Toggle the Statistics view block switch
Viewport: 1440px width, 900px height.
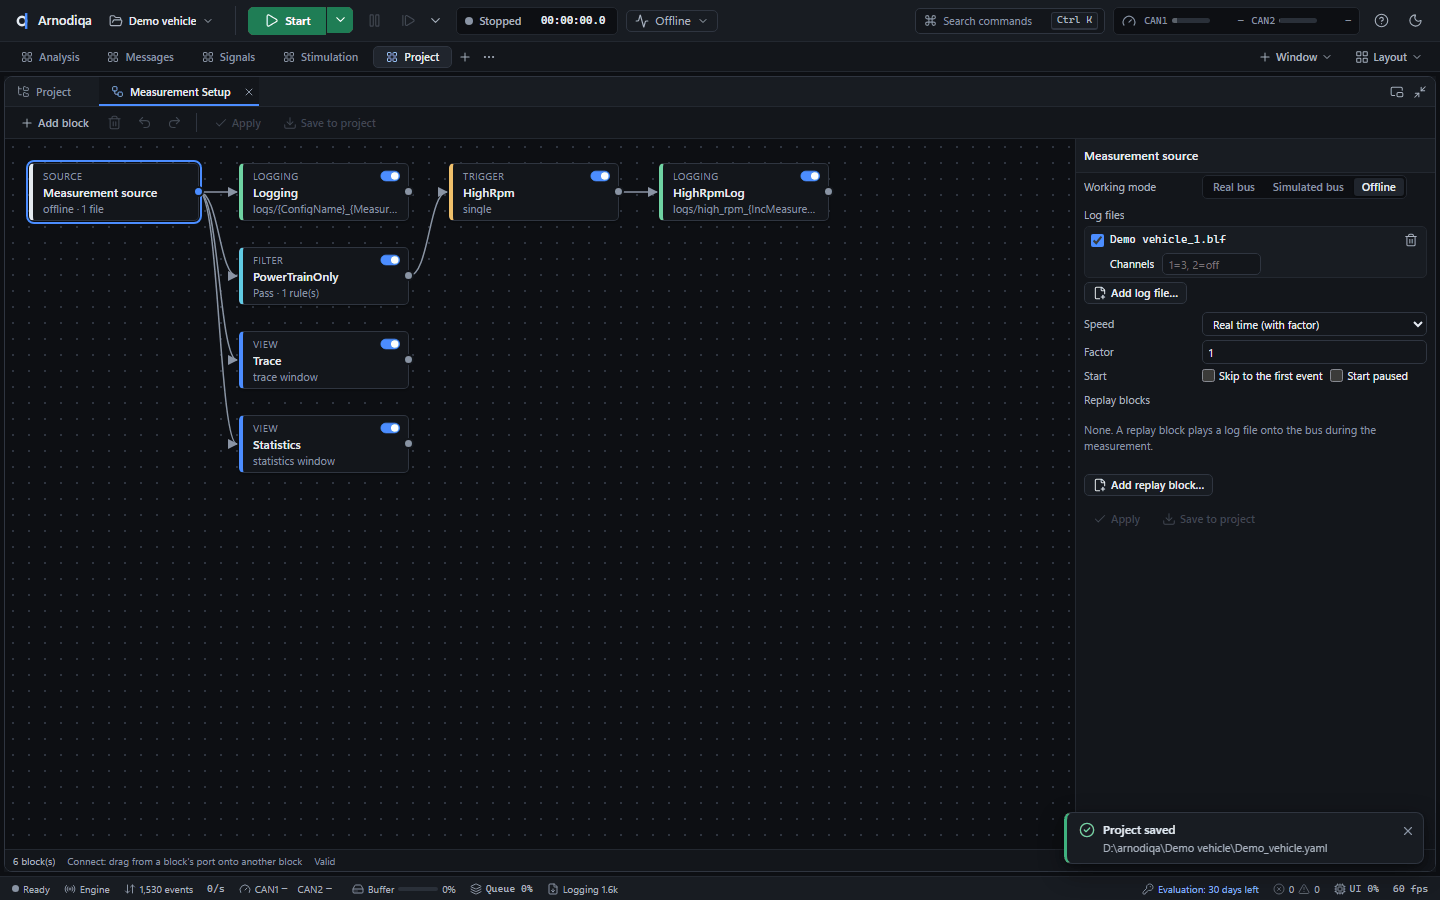pyautogui.click(x=390, y=428)
